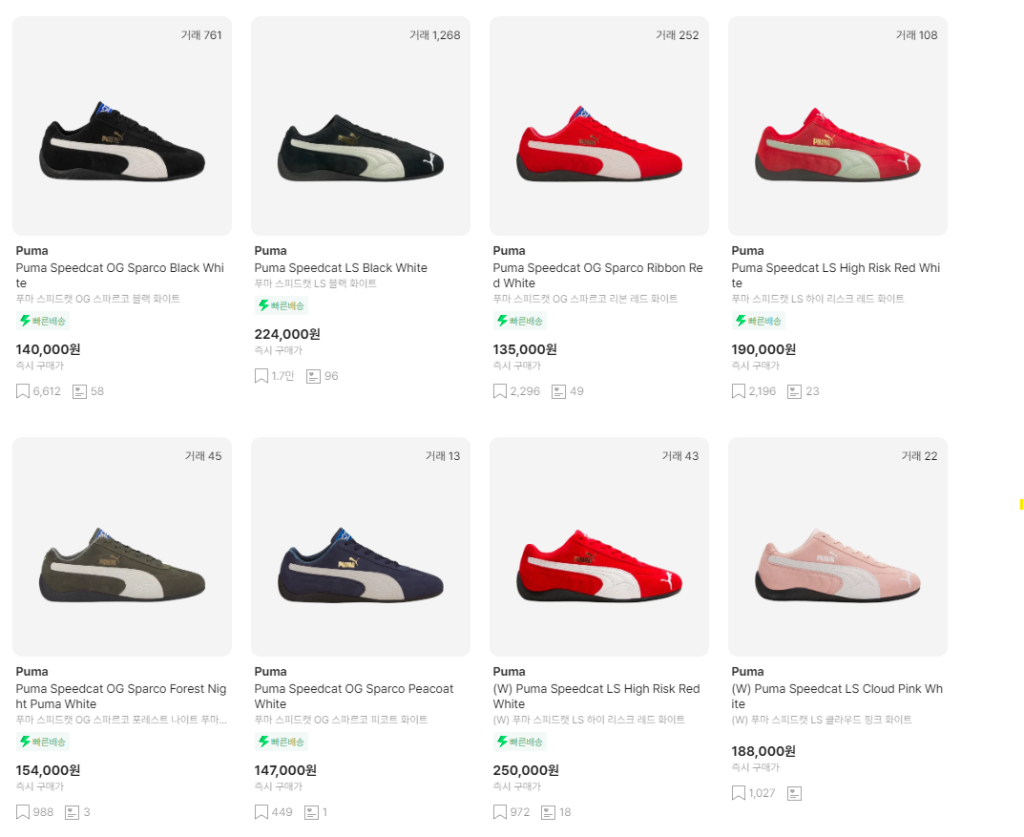Save the Sparco Ribbon Red White shoe
Image resolution: width=1024 pixels, height=837 pixels.
click(x=500, y=391)
